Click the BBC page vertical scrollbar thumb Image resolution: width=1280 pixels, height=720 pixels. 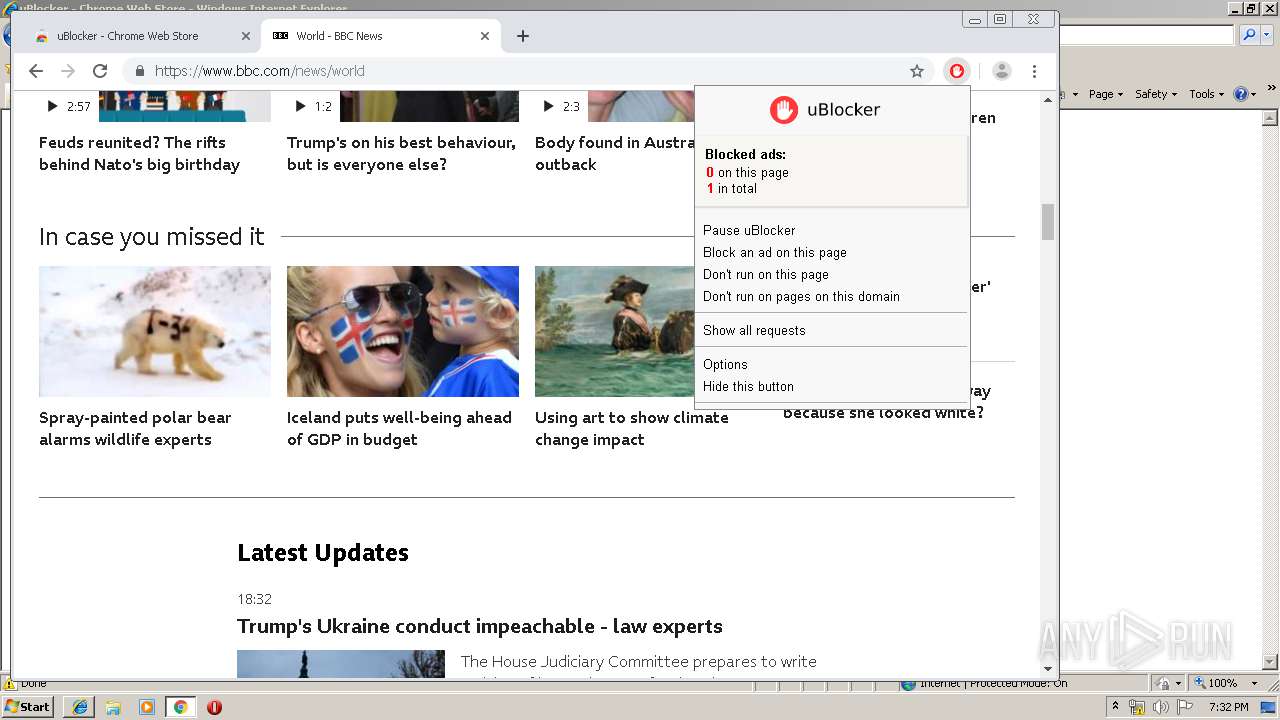point(1048,222)
